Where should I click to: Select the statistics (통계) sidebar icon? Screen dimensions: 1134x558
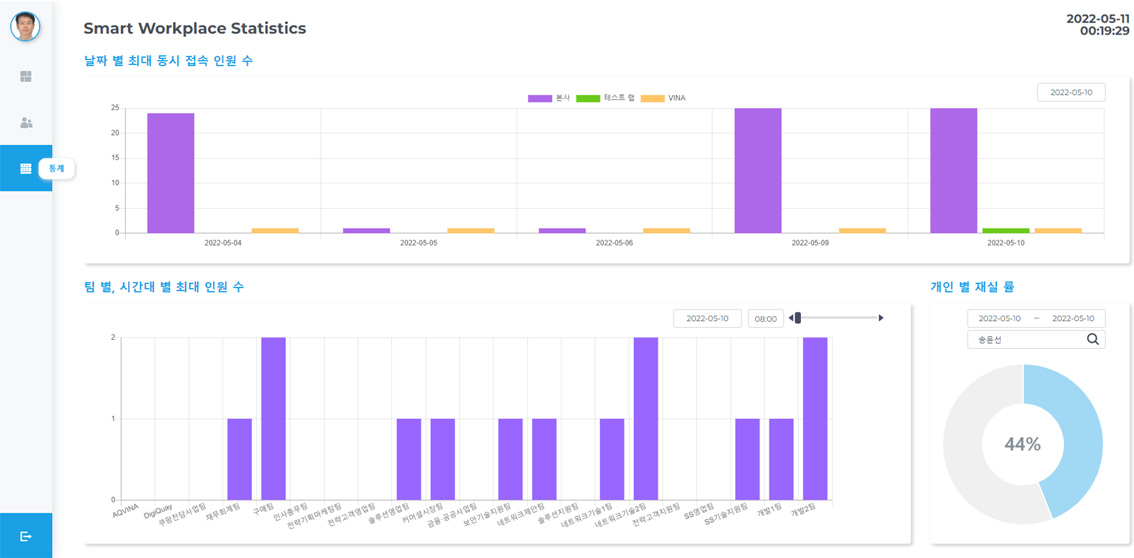[x=26, y=168]
